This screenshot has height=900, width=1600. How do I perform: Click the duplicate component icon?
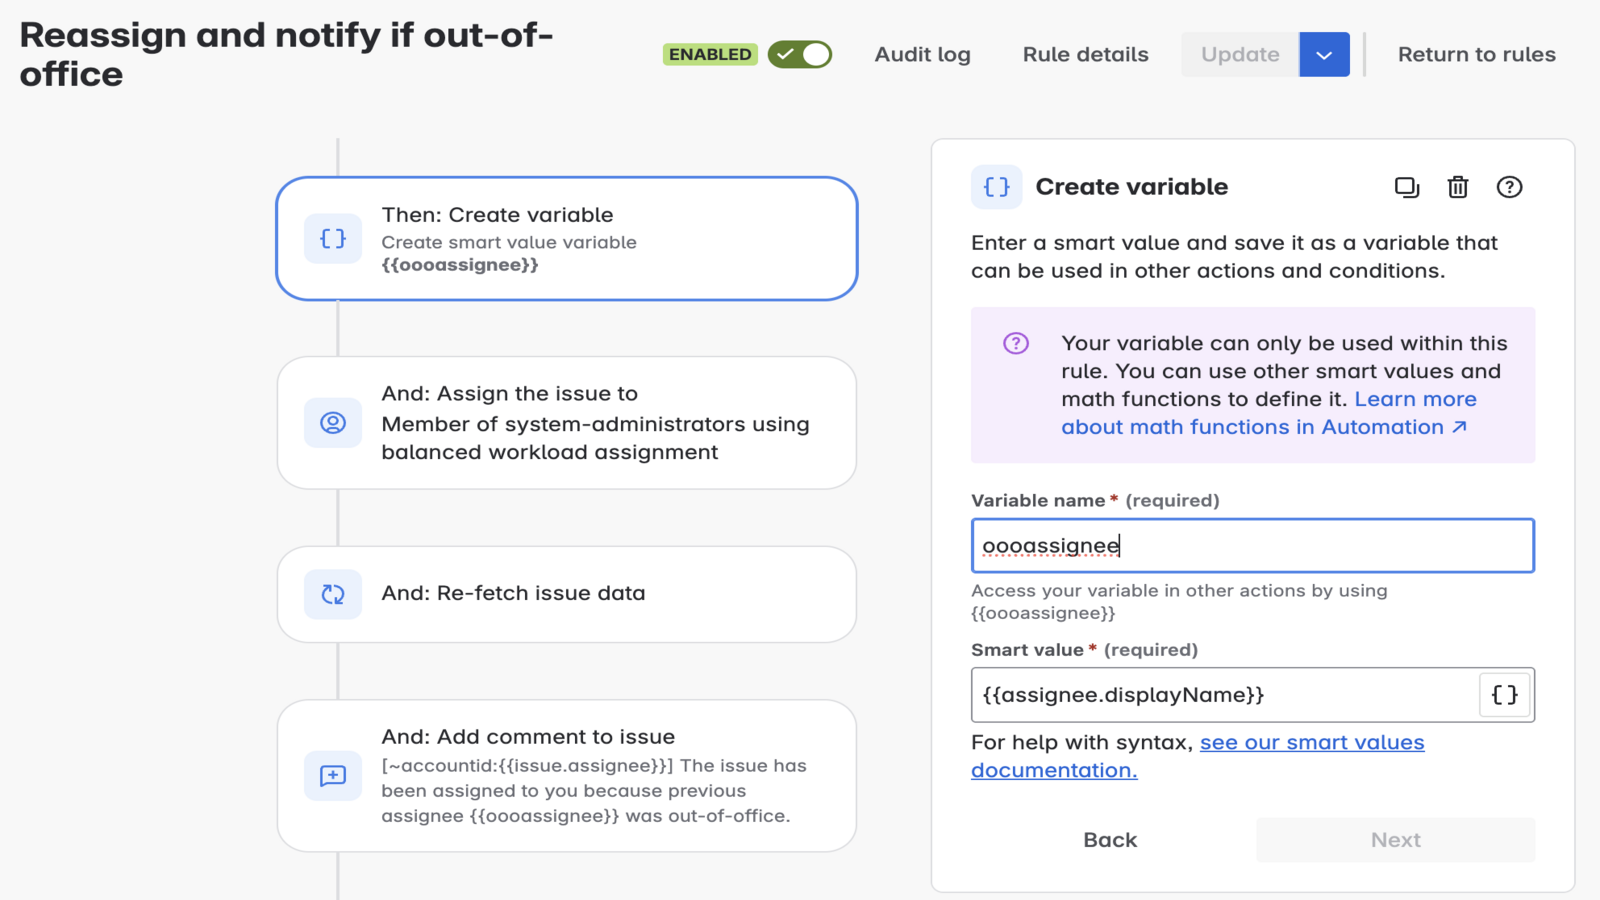(x=1406, y=187)
